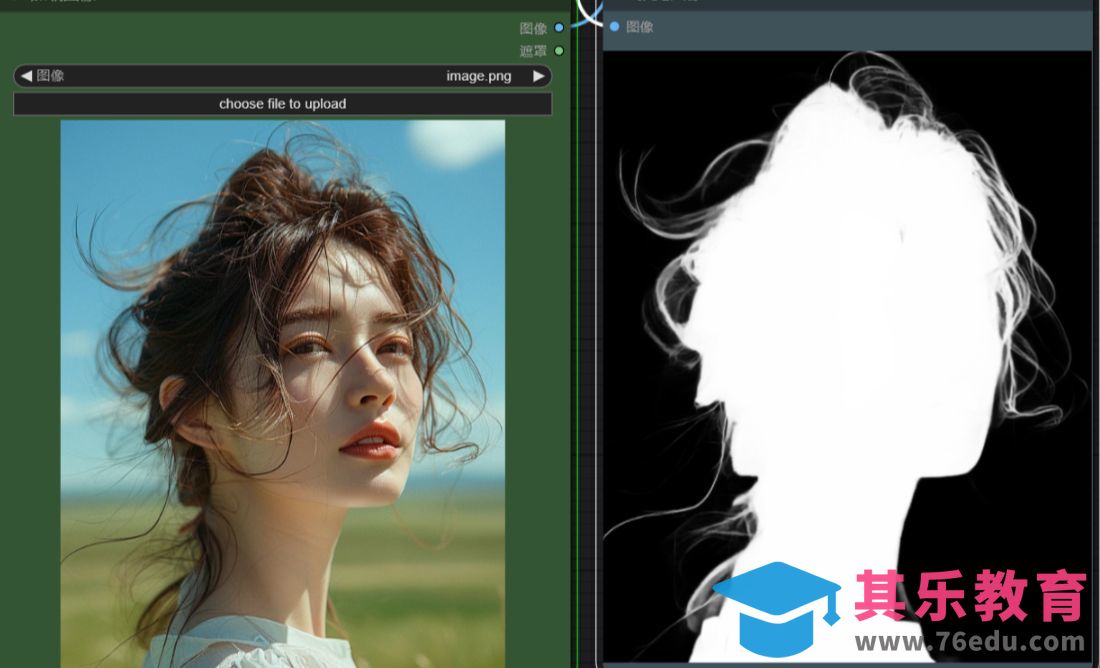
Task: Click the 图像 label inside the file selector
Action: [50, 76]
